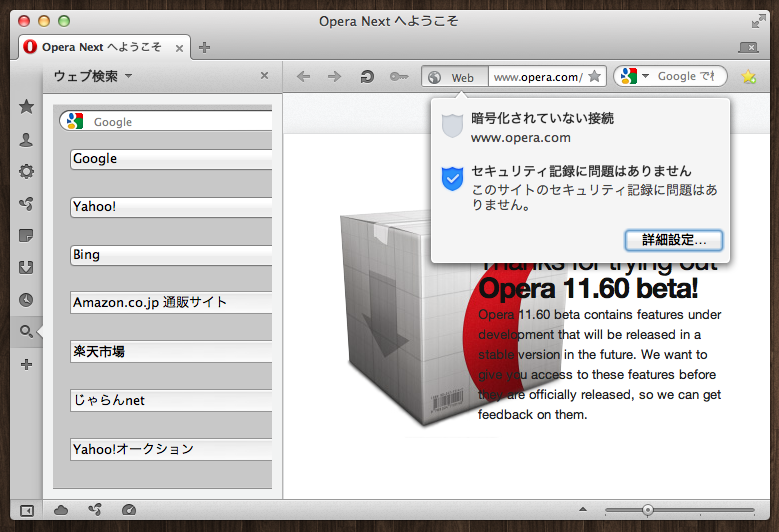Image resolution: width=779 pixels, height=532 pixels.
Task: Click the Bing search field
Action: pos(171,255)
